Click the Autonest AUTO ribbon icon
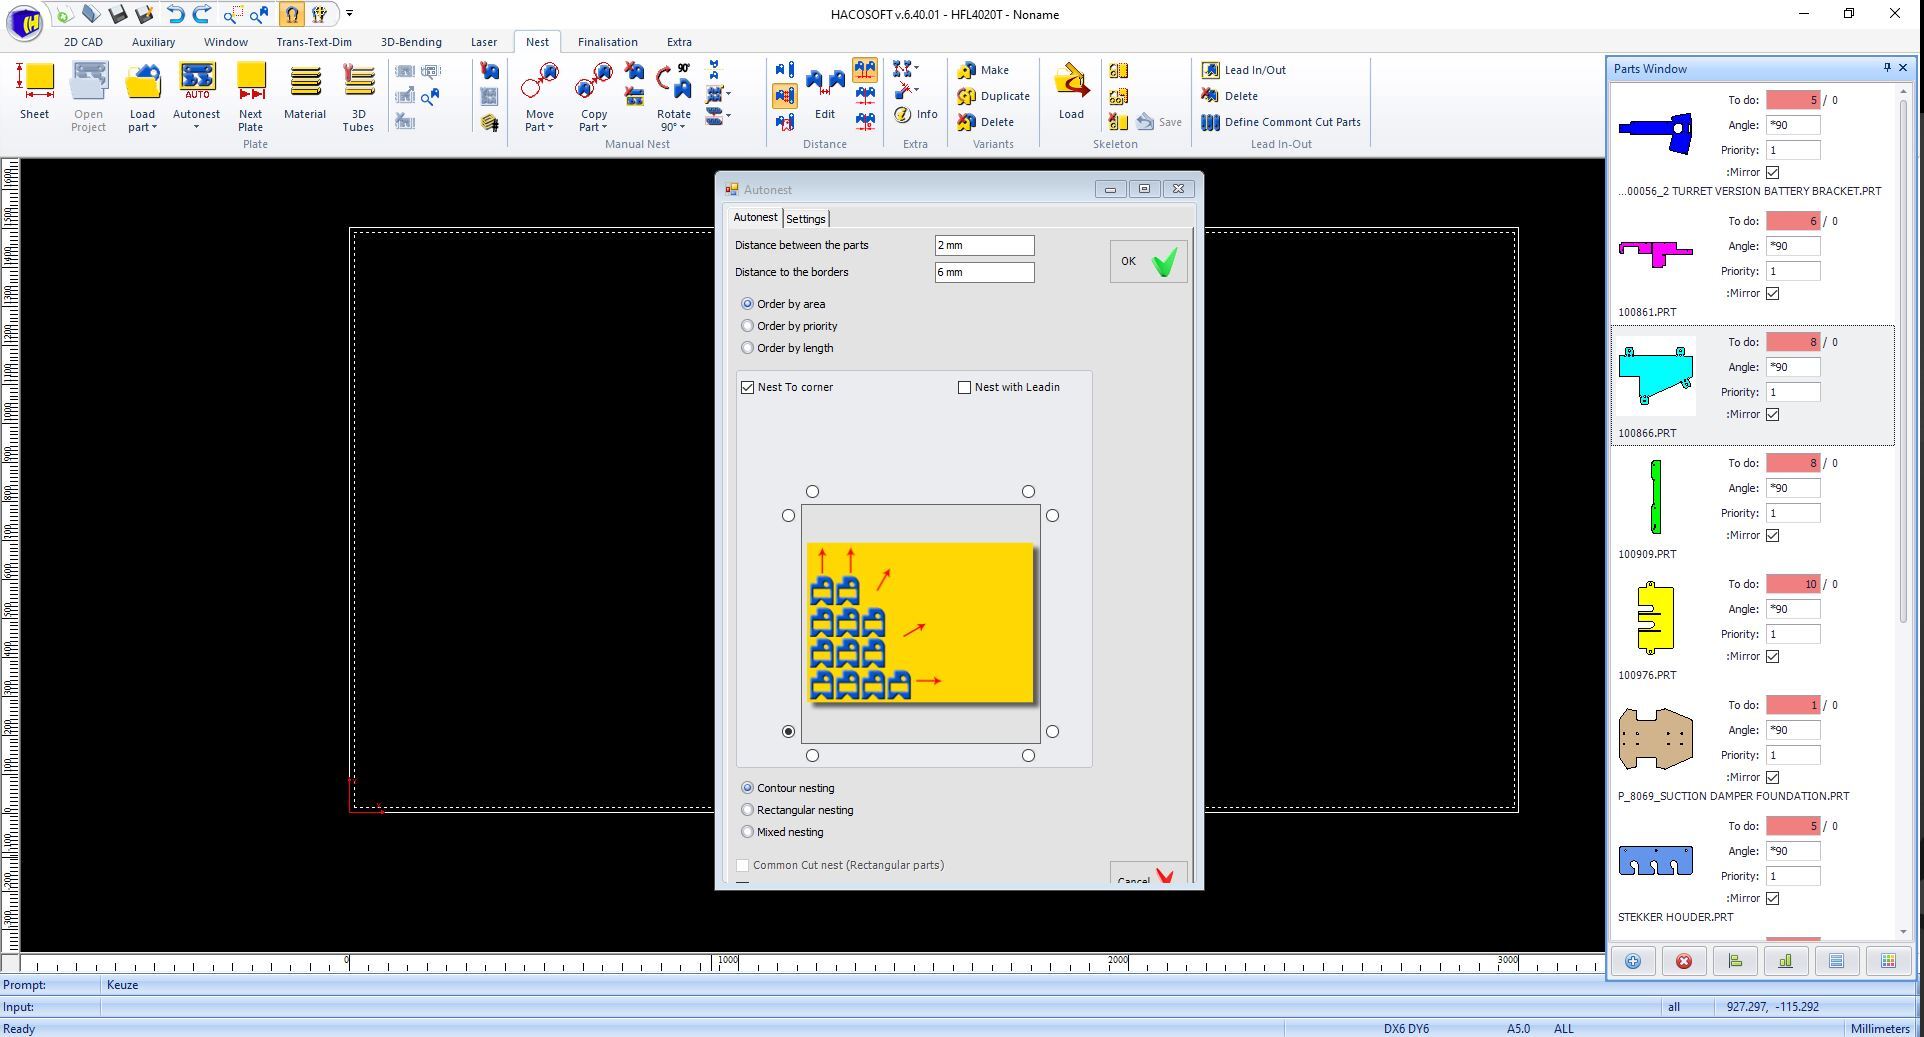 (x=197, y=81)
